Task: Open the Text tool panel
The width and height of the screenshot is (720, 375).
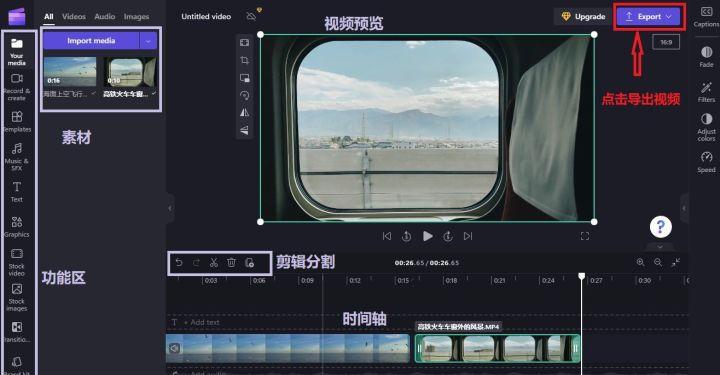Action: pyautogui.click(x=17, y=192)
